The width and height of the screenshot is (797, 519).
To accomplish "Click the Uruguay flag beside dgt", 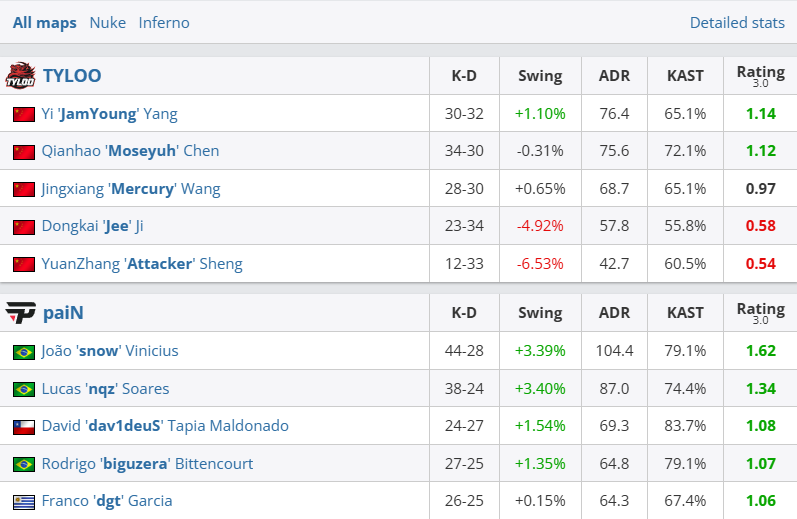I will pos(24,501).
